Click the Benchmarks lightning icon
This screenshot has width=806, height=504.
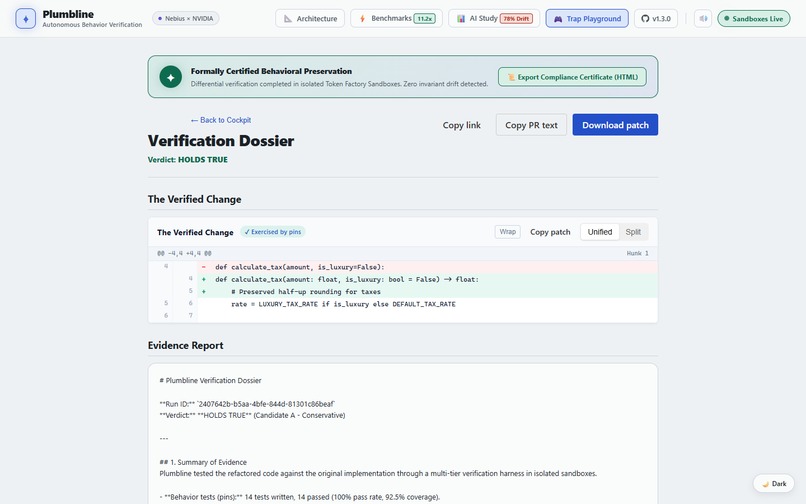pos(362,19)
